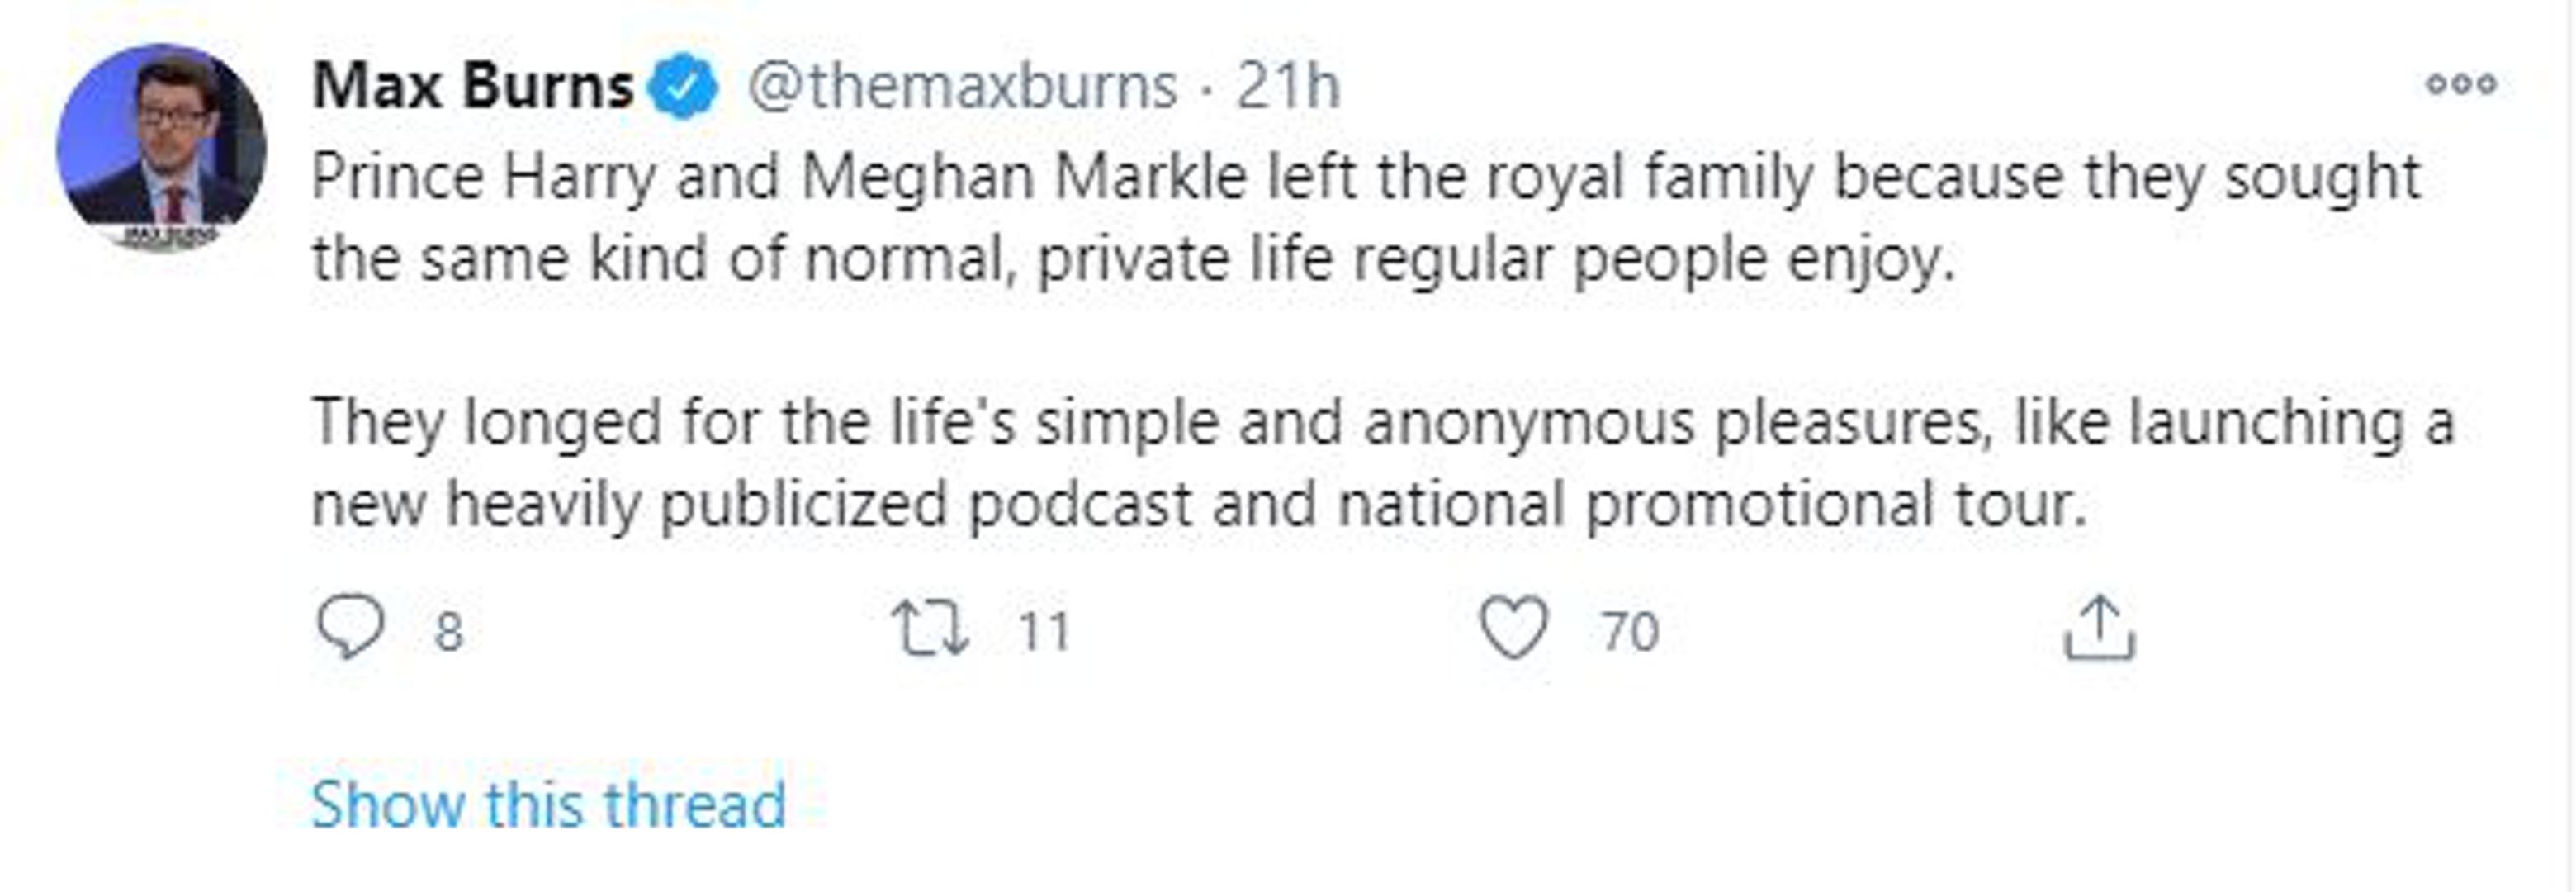Open Max Burns profile picture
2576x892 pixels.
coord(161,147)
